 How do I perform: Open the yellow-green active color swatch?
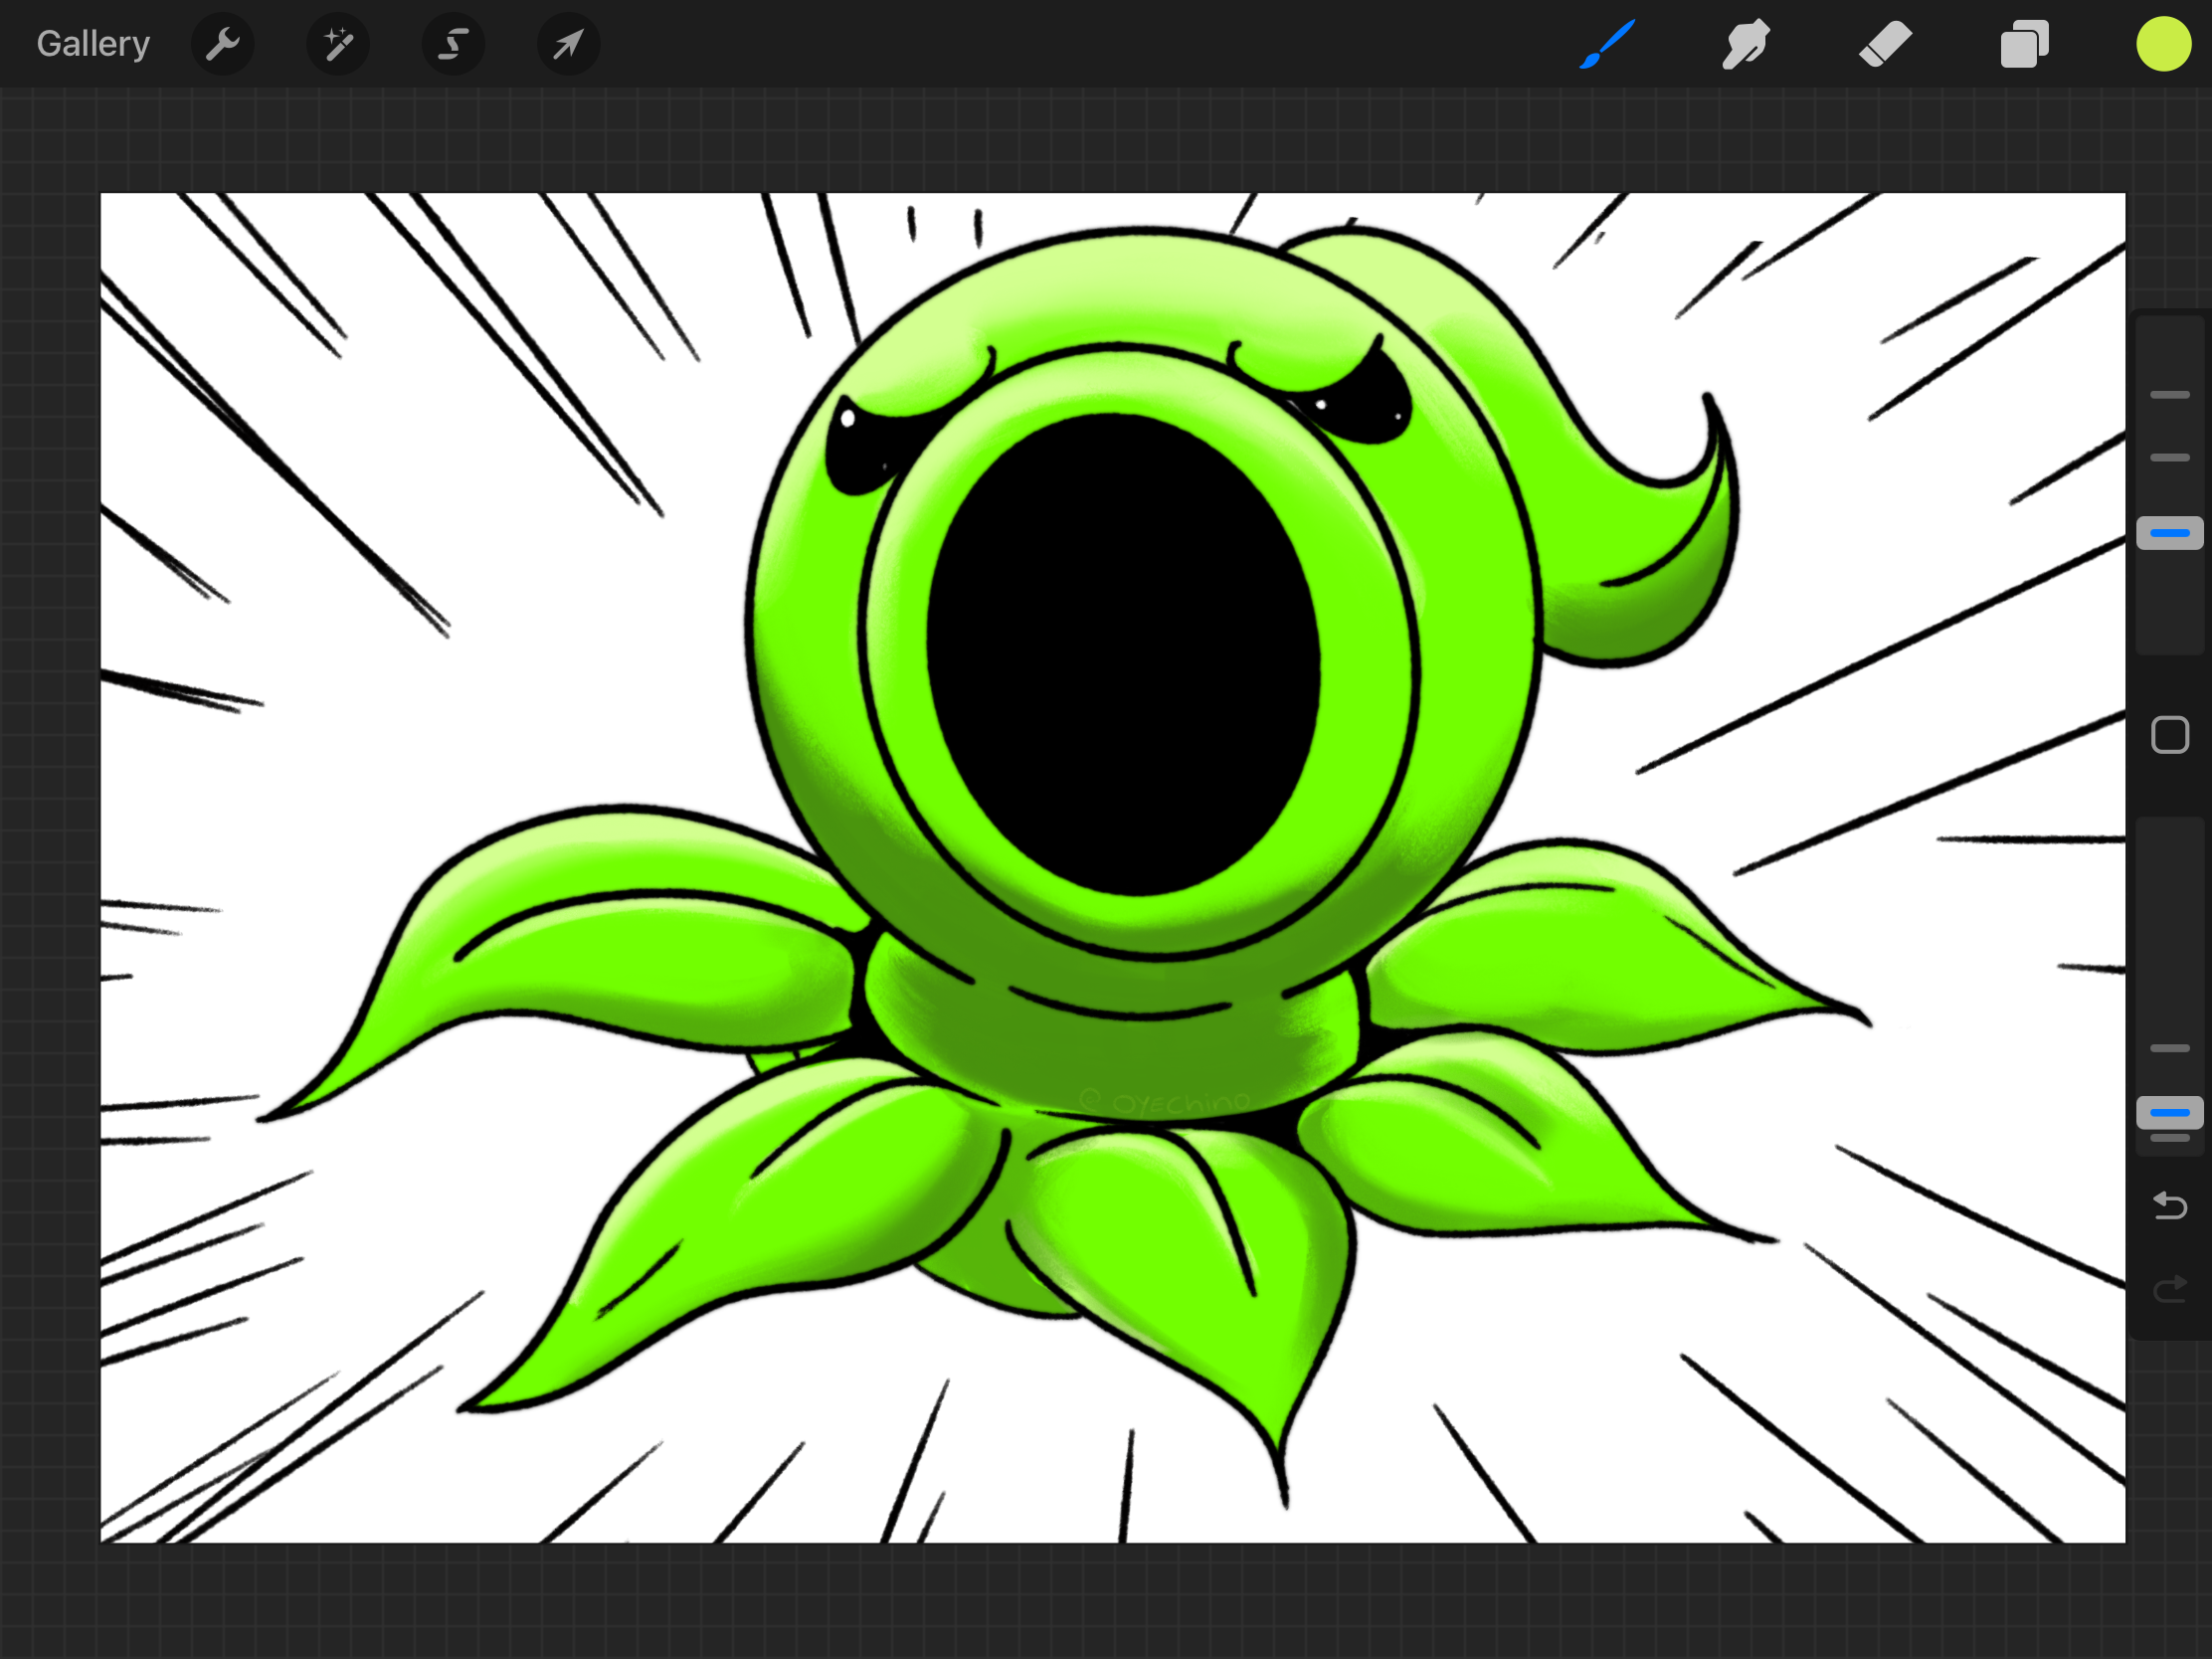pos(2164,44)
